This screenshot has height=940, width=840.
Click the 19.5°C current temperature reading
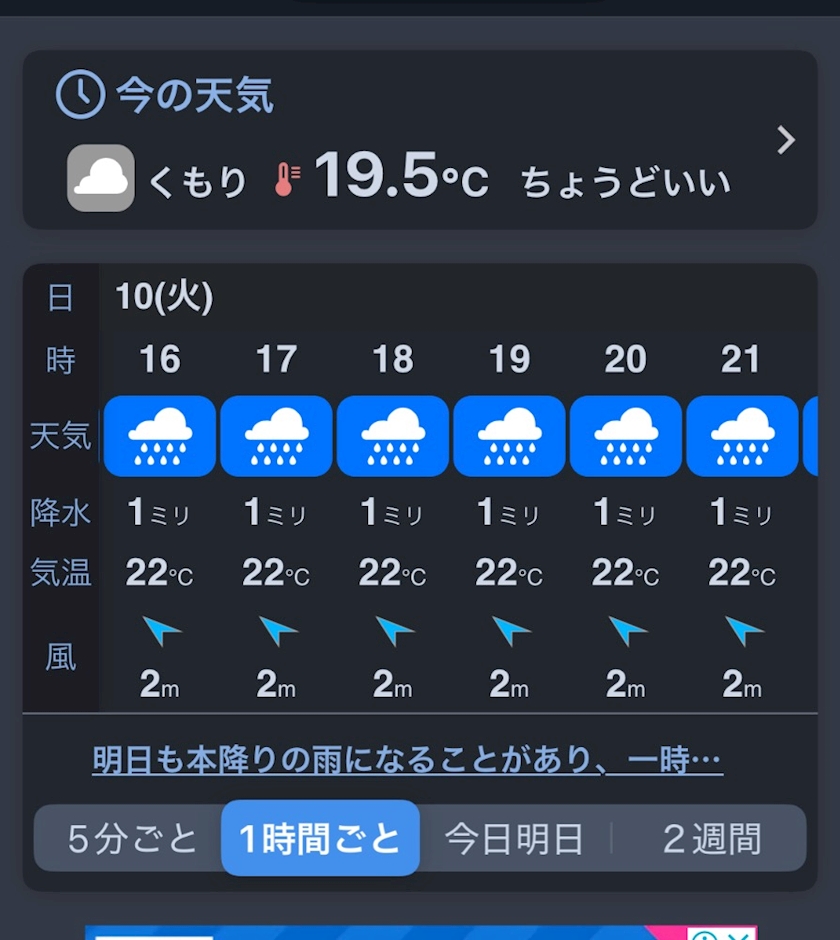(401, 178)
